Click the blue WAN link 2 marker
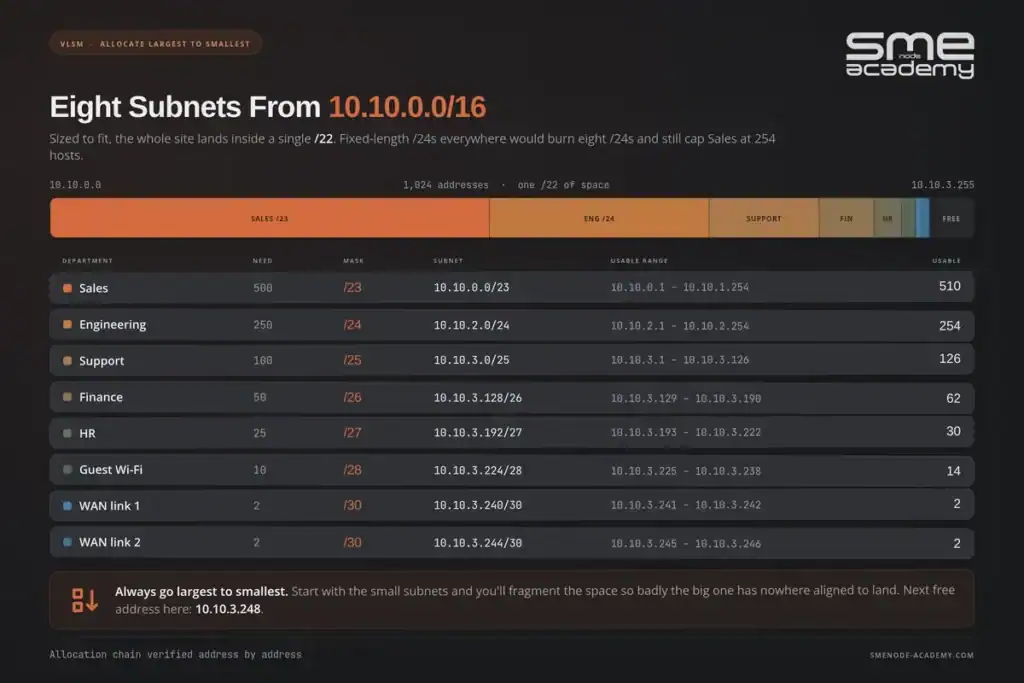 [67, 542]
